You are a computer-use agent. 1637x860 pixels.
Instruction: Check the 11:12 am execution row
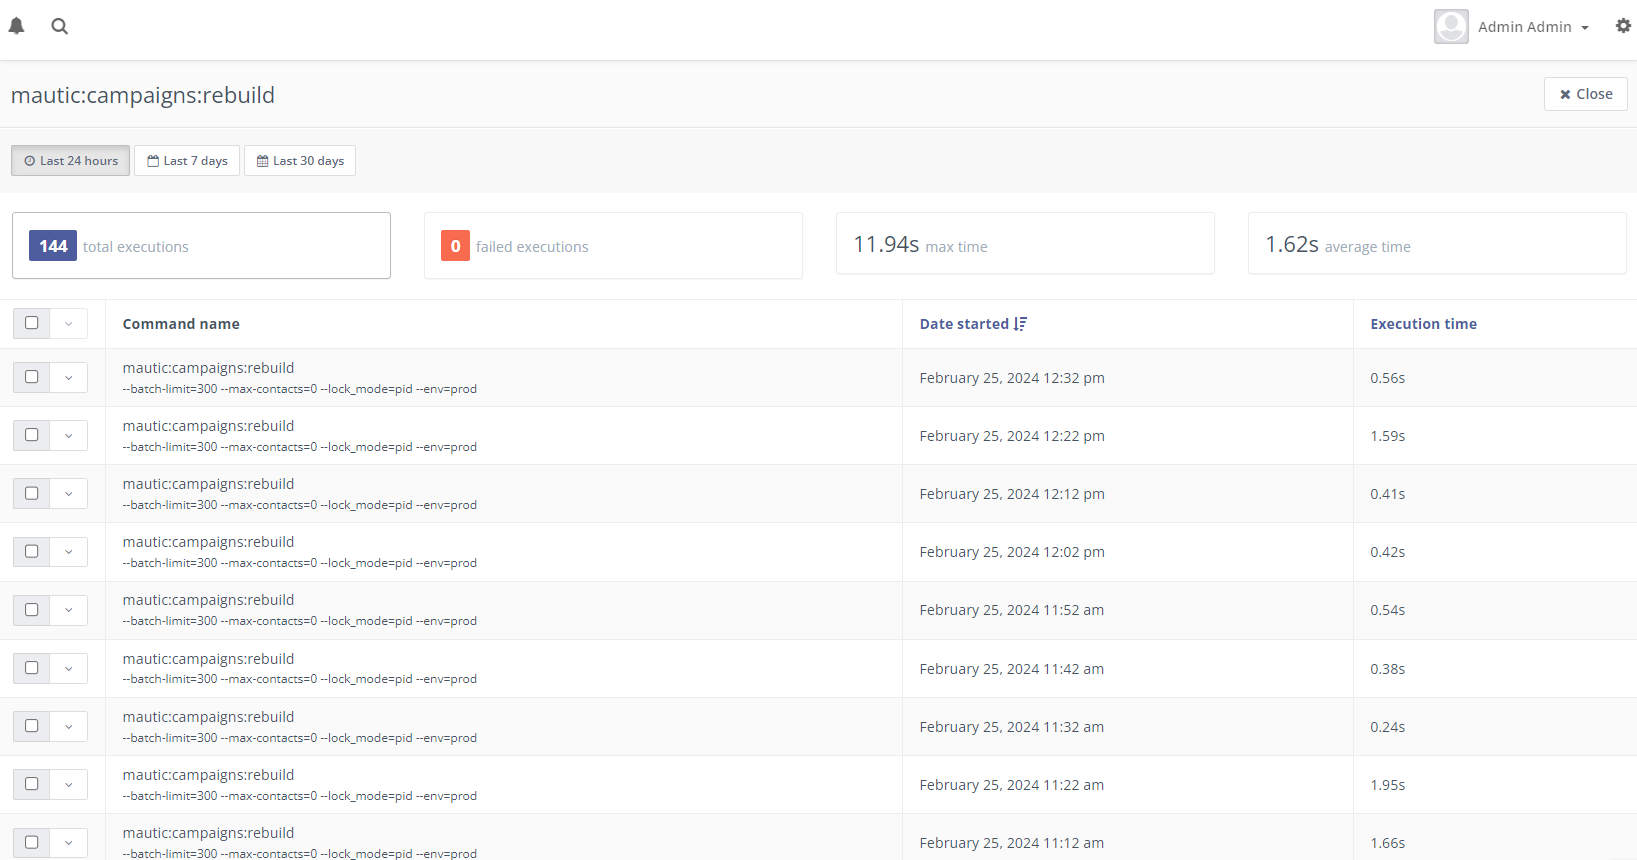[31, 842]
